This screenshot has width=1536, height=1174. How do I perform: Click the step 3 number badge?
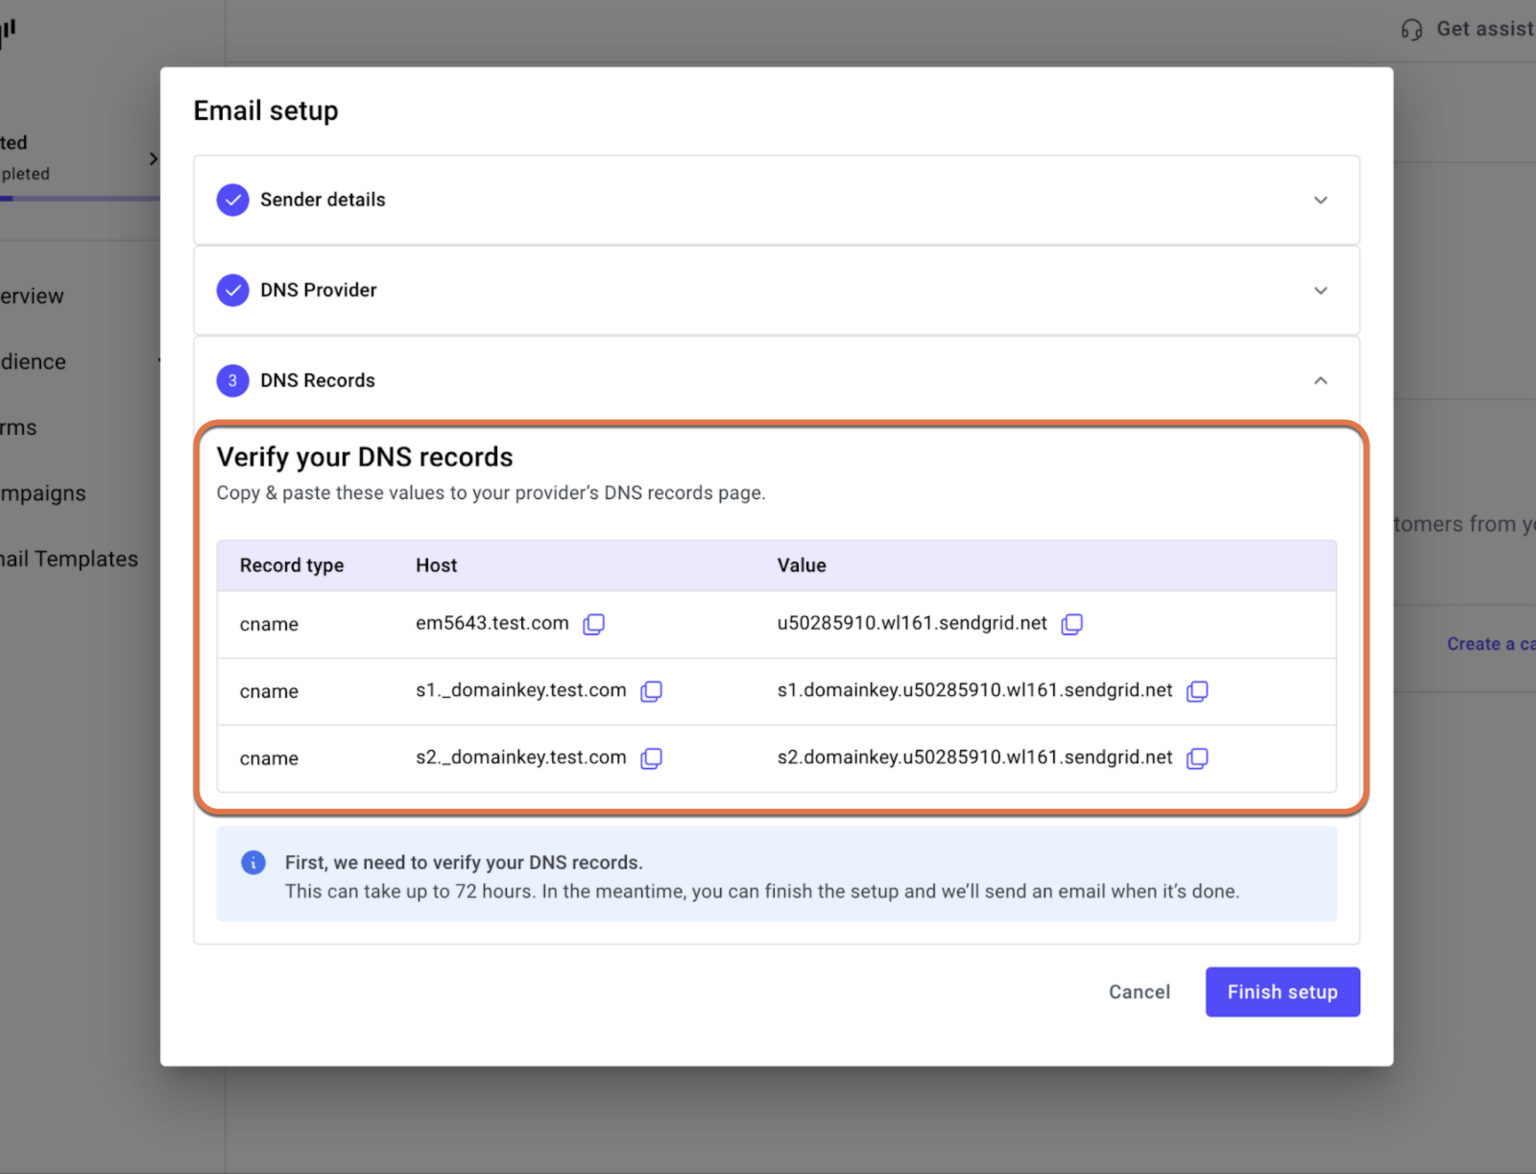233,381
